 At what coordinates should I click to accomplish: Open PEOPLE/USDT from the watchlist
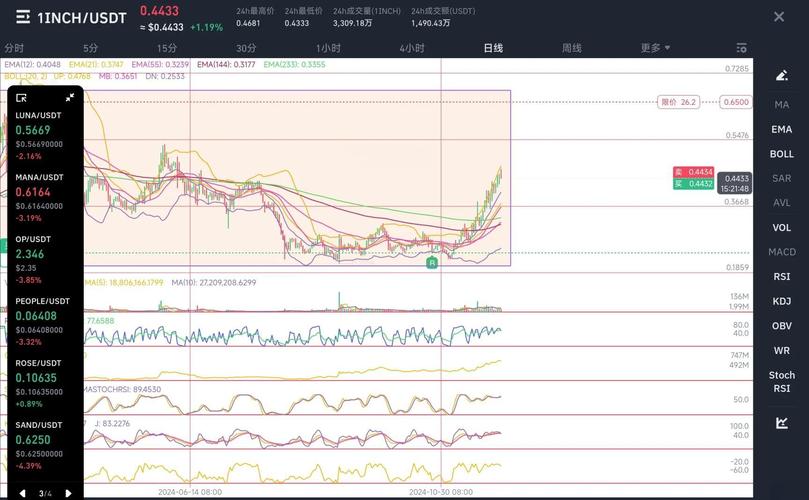point(44,321)
